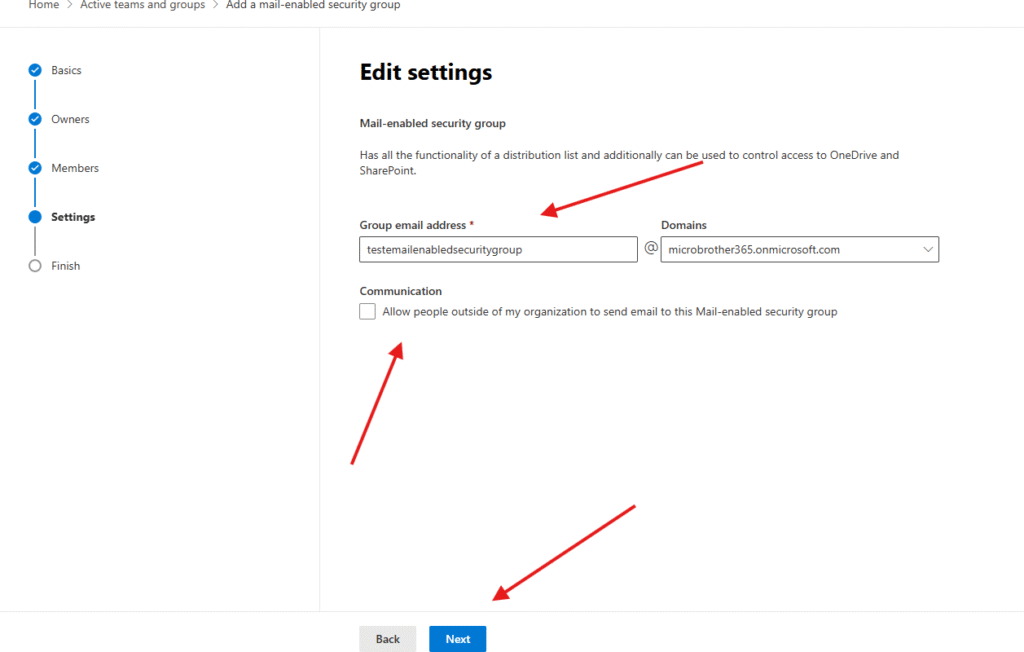Focus the Group email address field
The width and height of the screenshot is (1024, 652).
click(x=498, y=249)
